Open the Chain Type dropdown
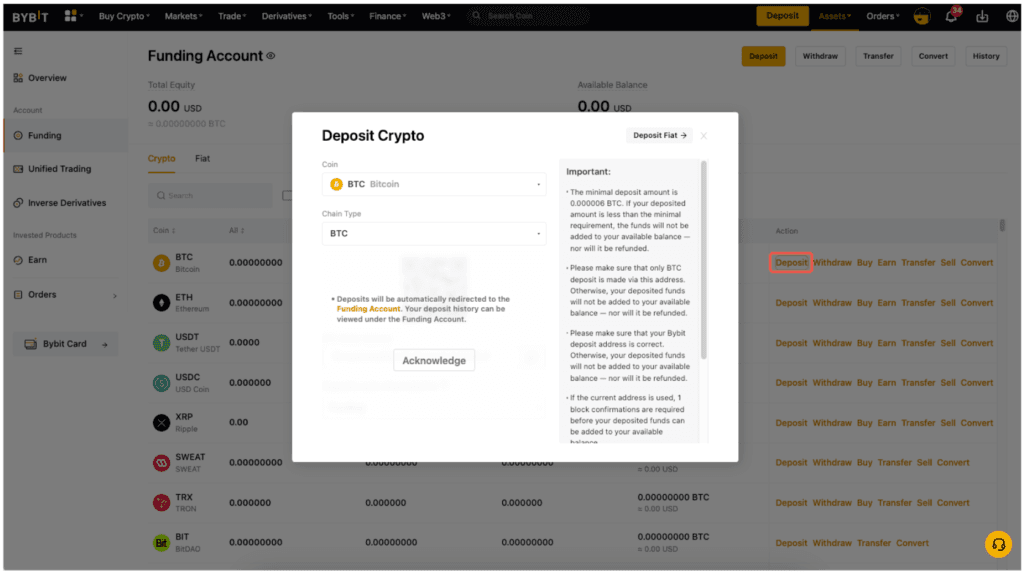The width and height of the screenshot is (1024, 573). pos(434,233)
